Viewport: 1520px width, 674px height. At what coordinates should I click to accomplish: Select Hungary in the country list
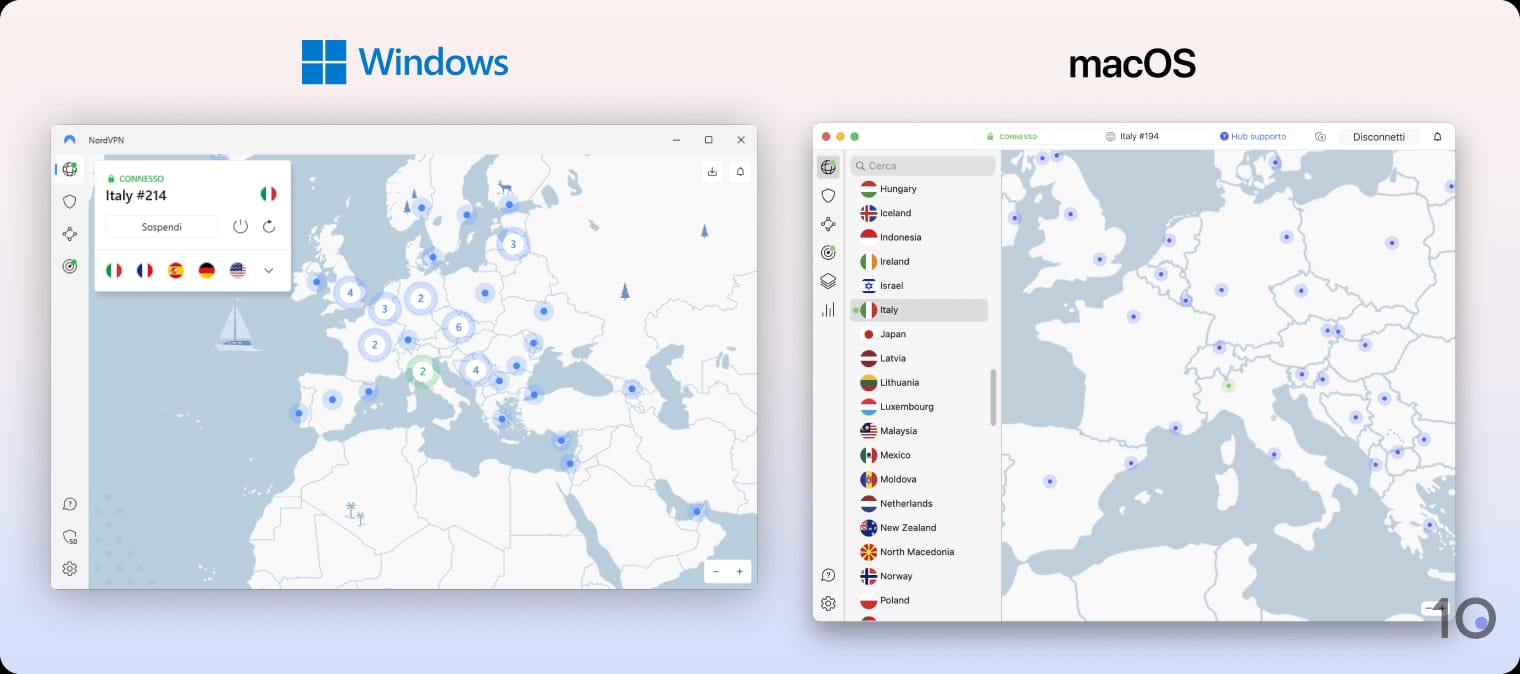coord(919,189)
